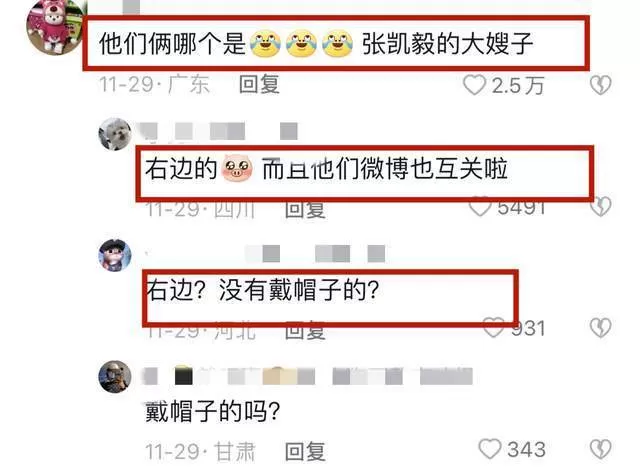The image size is (640, 475).
Task: Select the reply text 右边？没有戴帽子的？
Action: pos(263,291)
